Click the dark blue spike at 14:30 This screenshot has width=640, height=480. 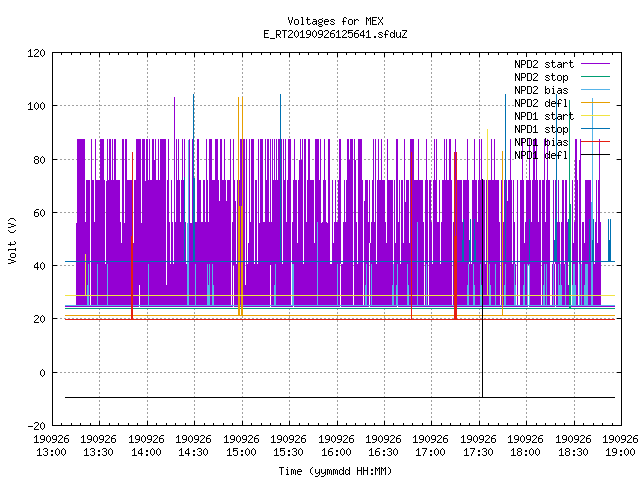pos(193,178)
